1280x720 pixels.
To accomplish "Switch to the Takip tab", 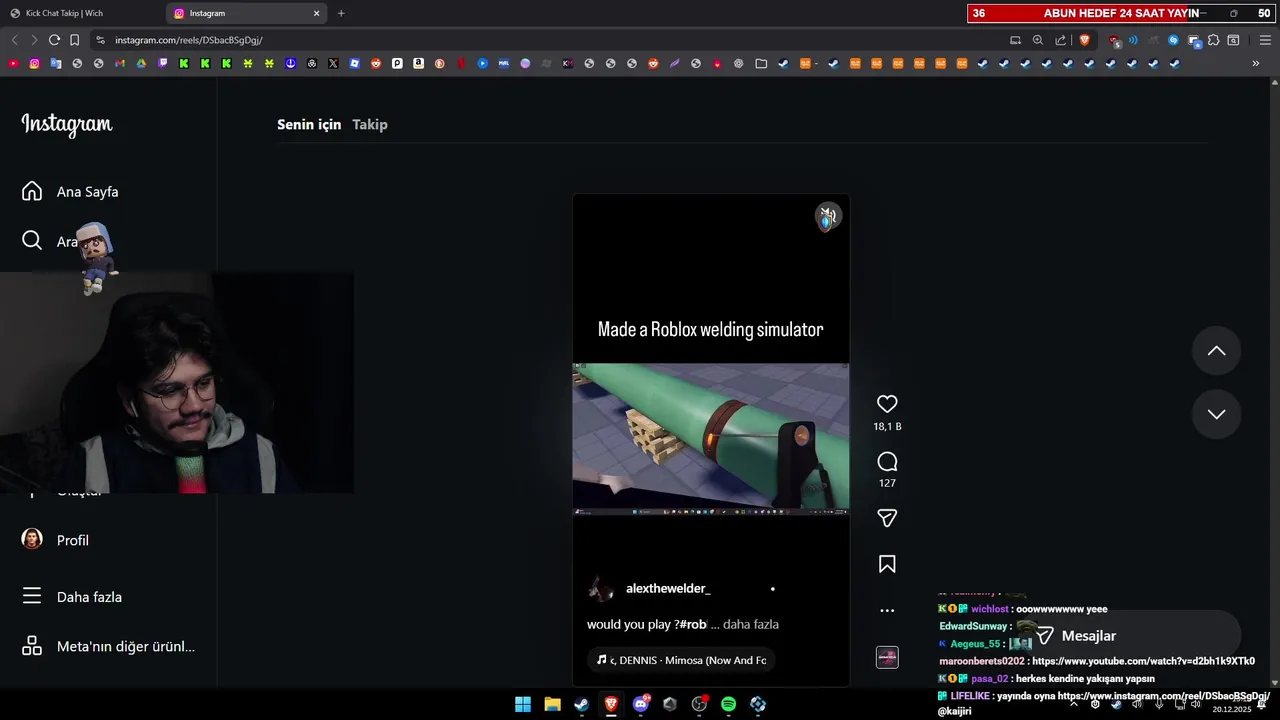I will (370, 124).
